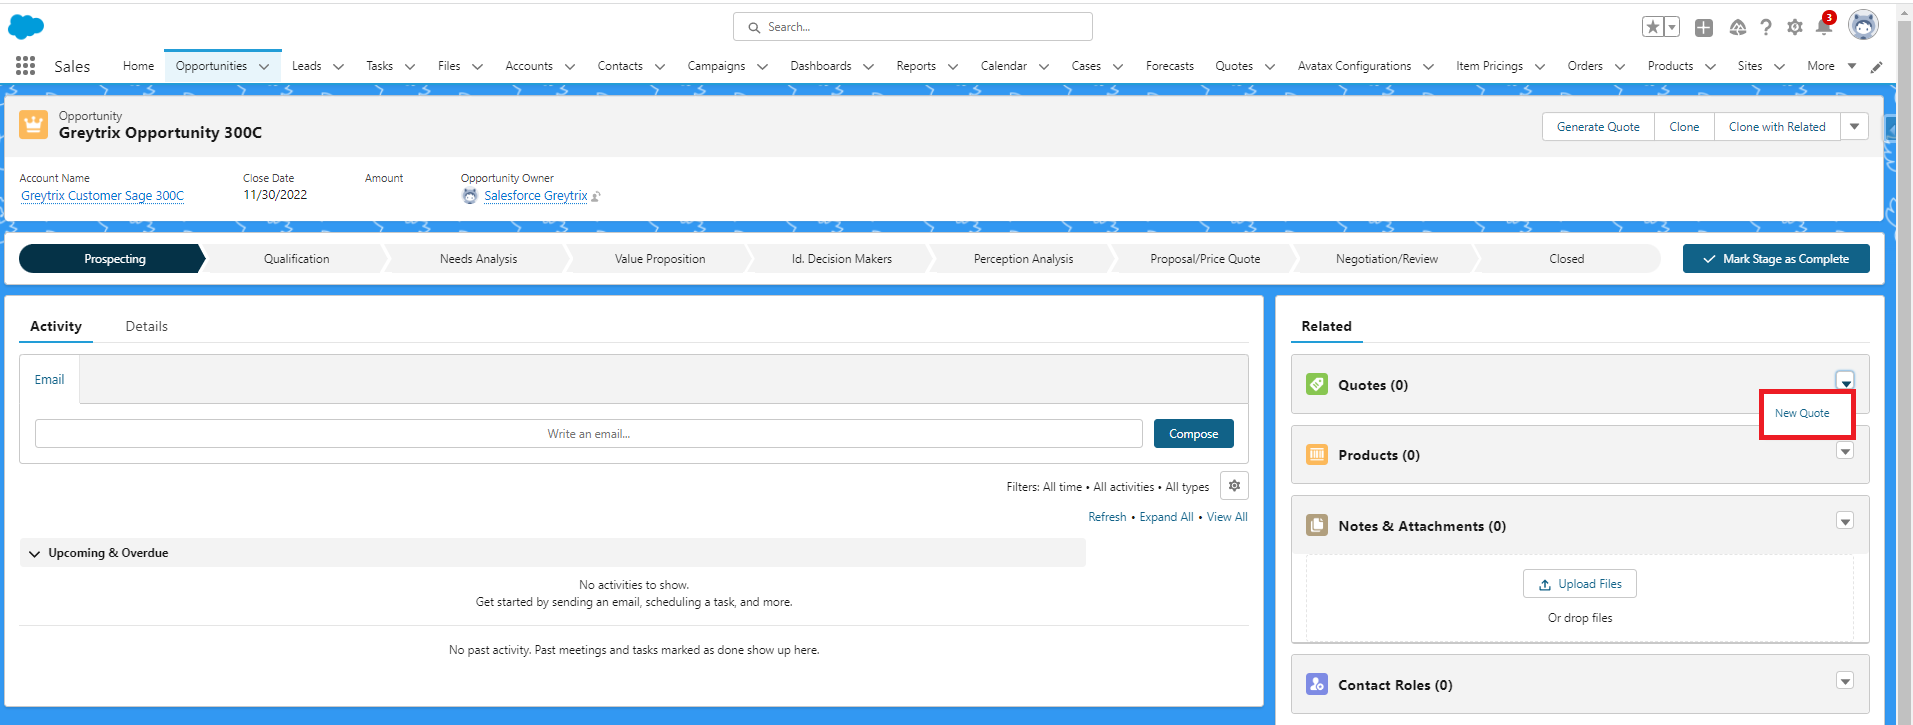Viewport: 1913px width, 725px height.
Task: Expand the Leads tab dropdown chevron
Action: pos(338,67)
